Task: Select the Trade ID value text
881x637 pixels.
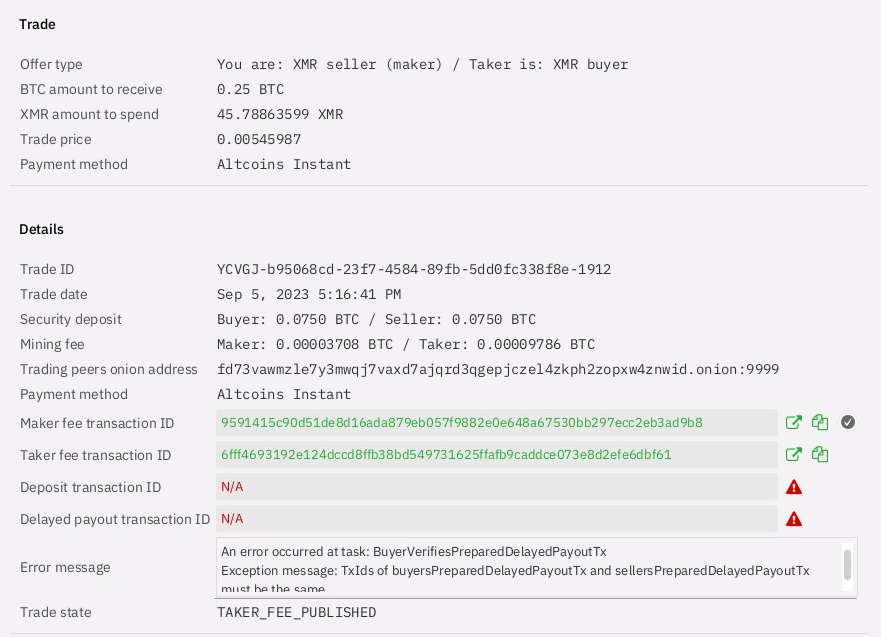Action: [415, 269]
